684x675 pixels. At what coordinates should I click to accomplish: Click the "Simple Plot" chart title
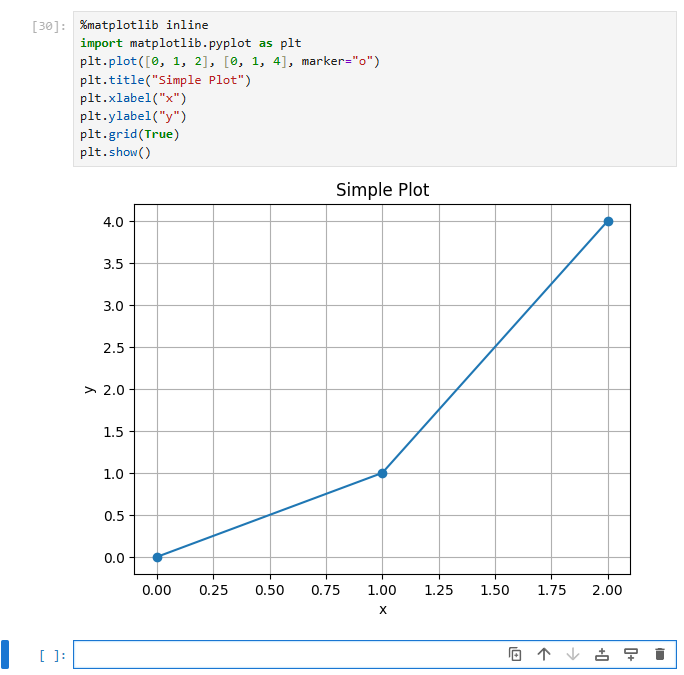point(382,190)
